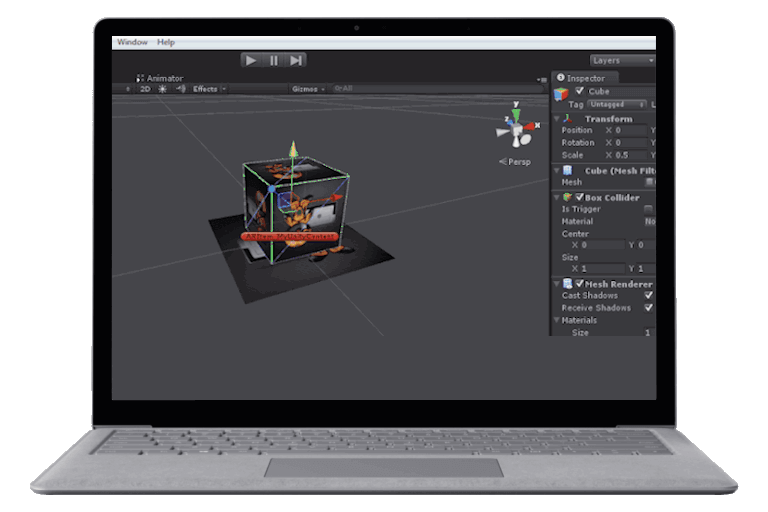This screenshot has height=512, width=768.
Task: Collapse the Cube Mesh Filter foldout
Action: pyautogui.click(x=556, y=171)
